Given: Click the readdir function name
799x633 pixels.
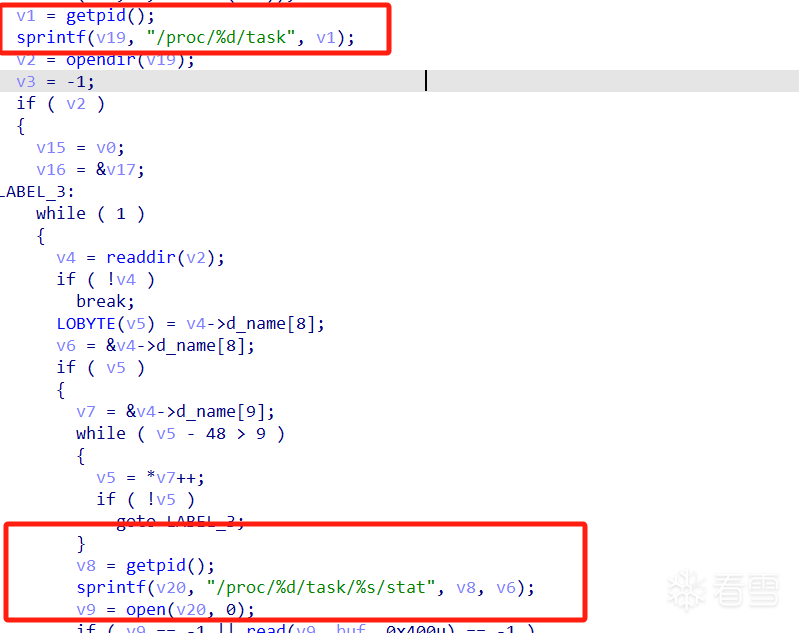Looking at the screenshot, I should [141, 257].
